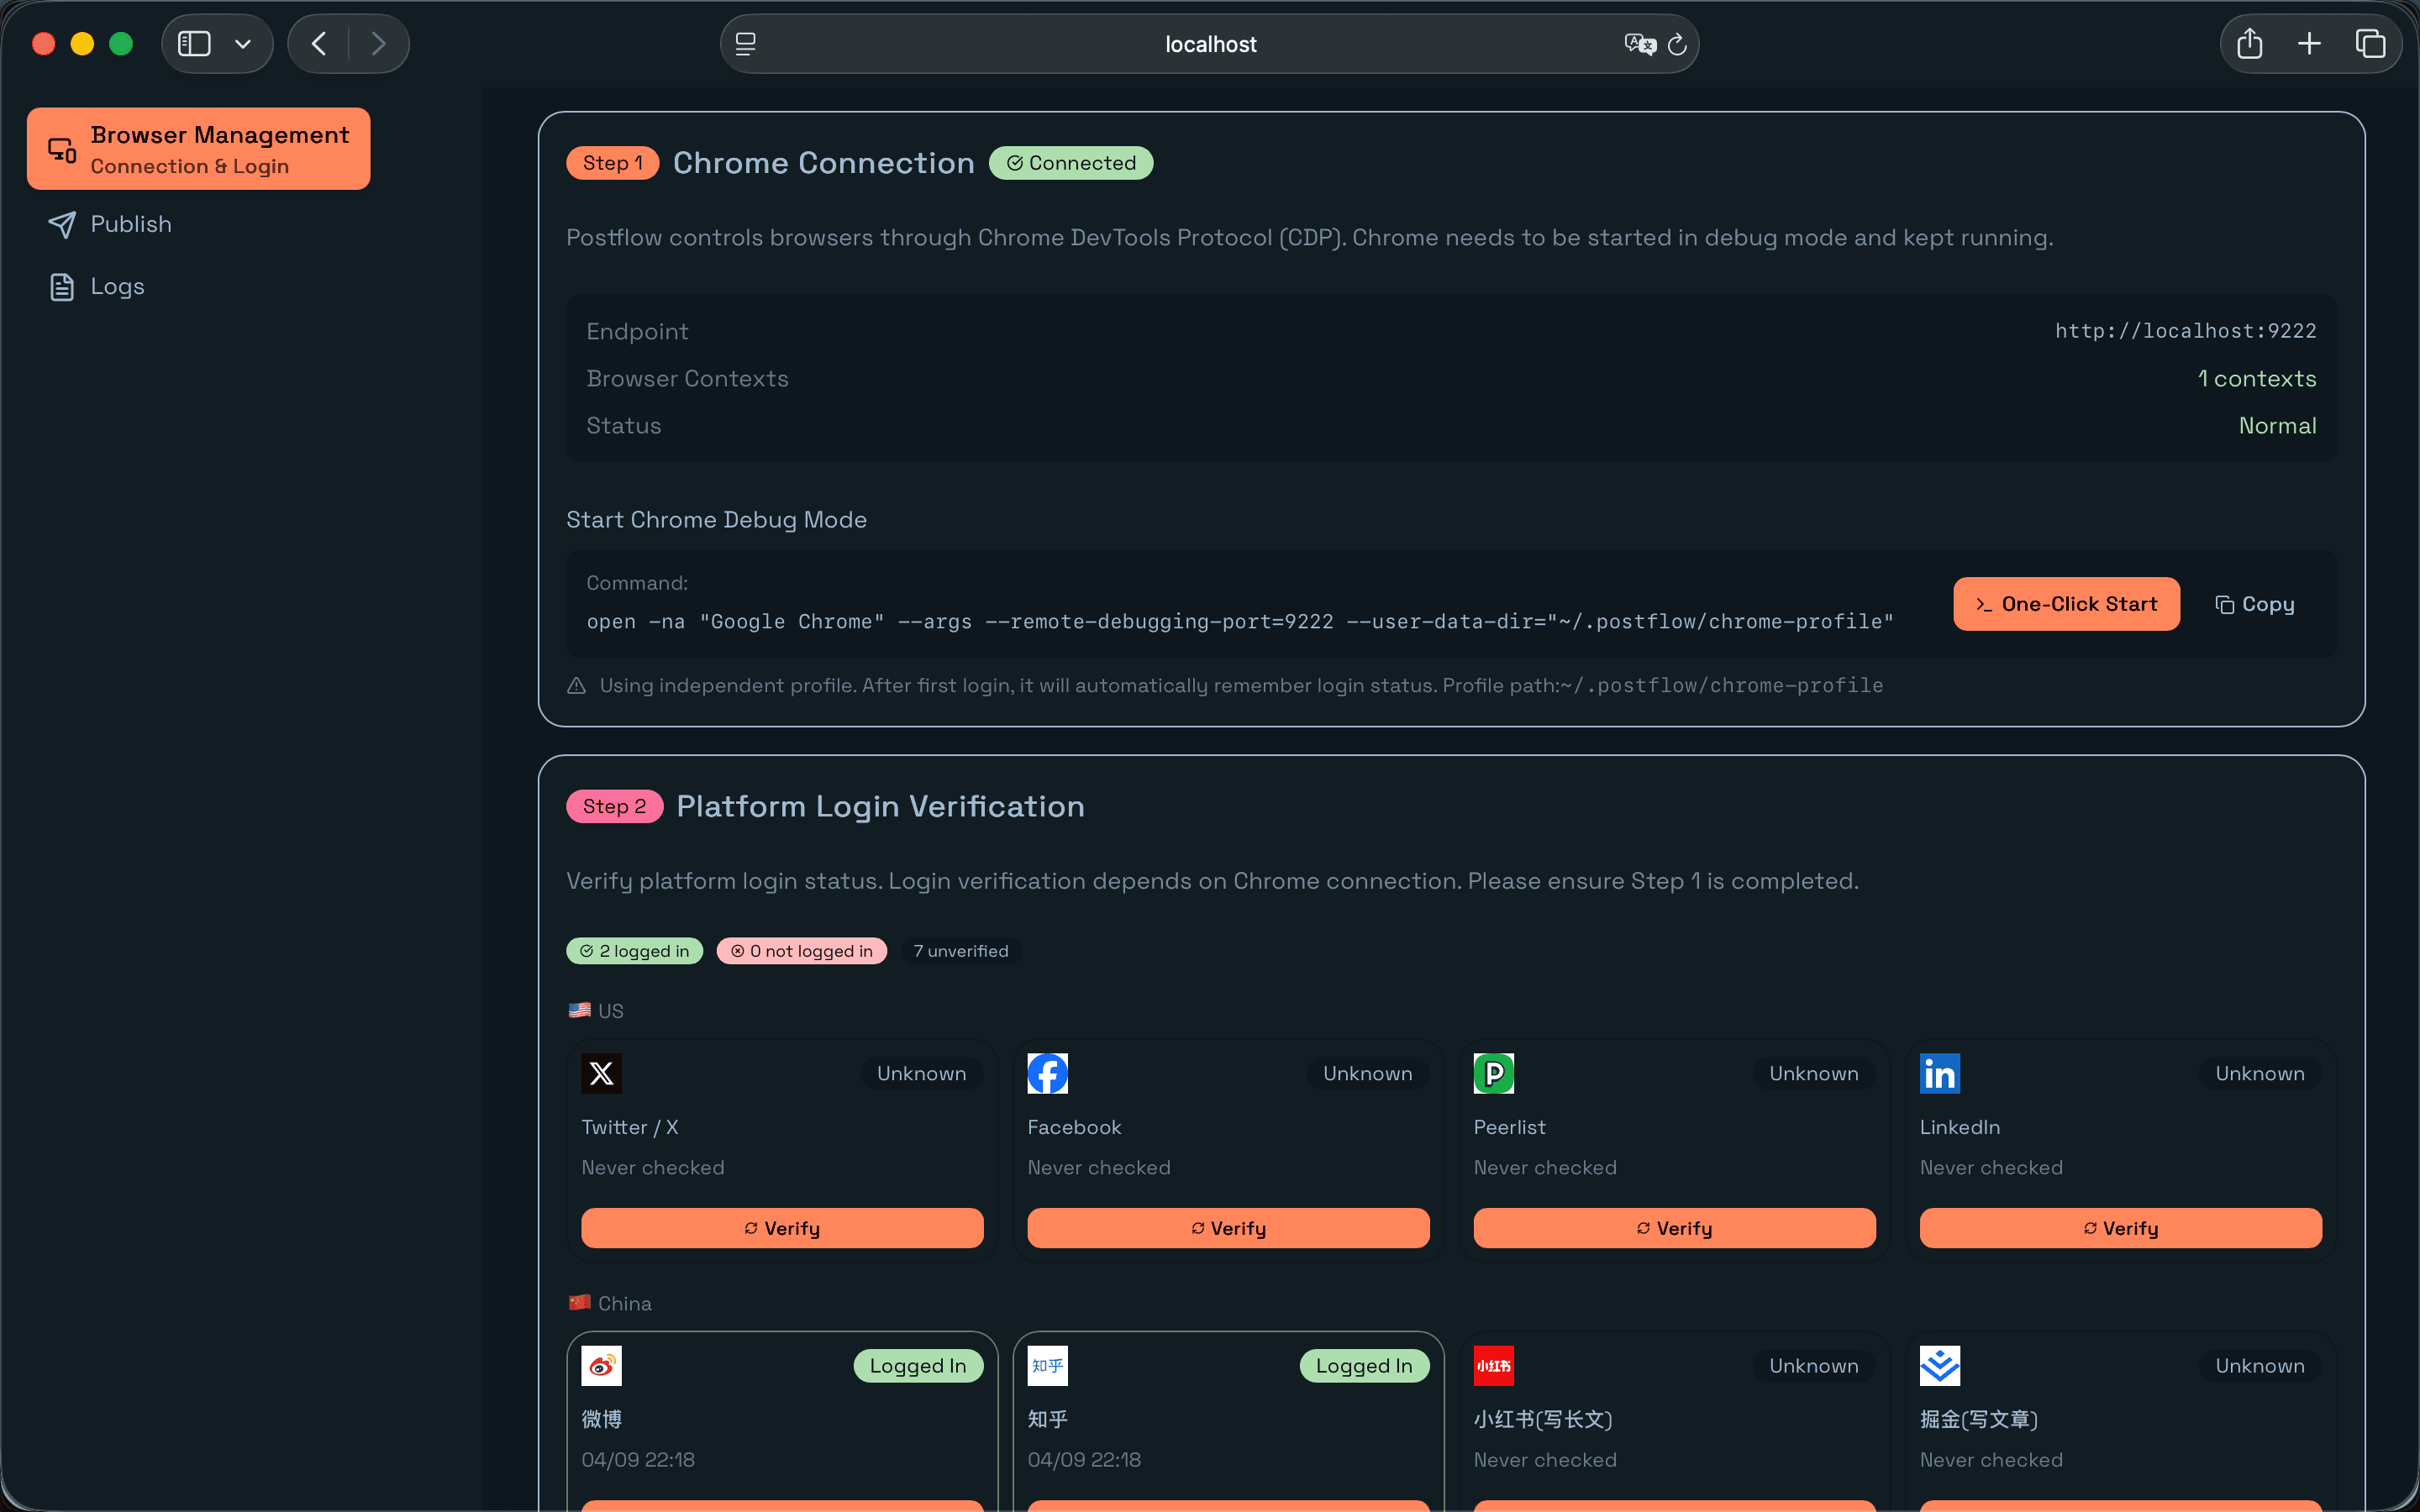
Task: Switch to the Publish section
Action: [x=131, y=224]
